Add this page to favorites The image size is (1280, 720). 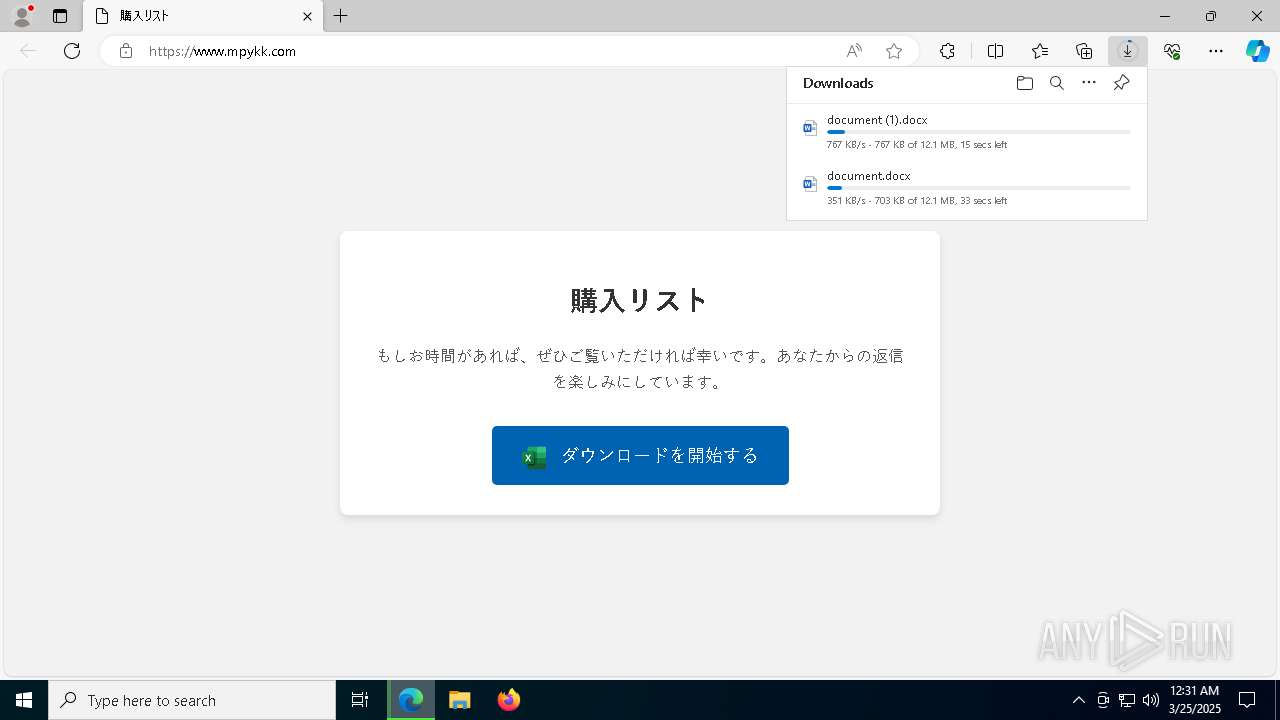894,51
